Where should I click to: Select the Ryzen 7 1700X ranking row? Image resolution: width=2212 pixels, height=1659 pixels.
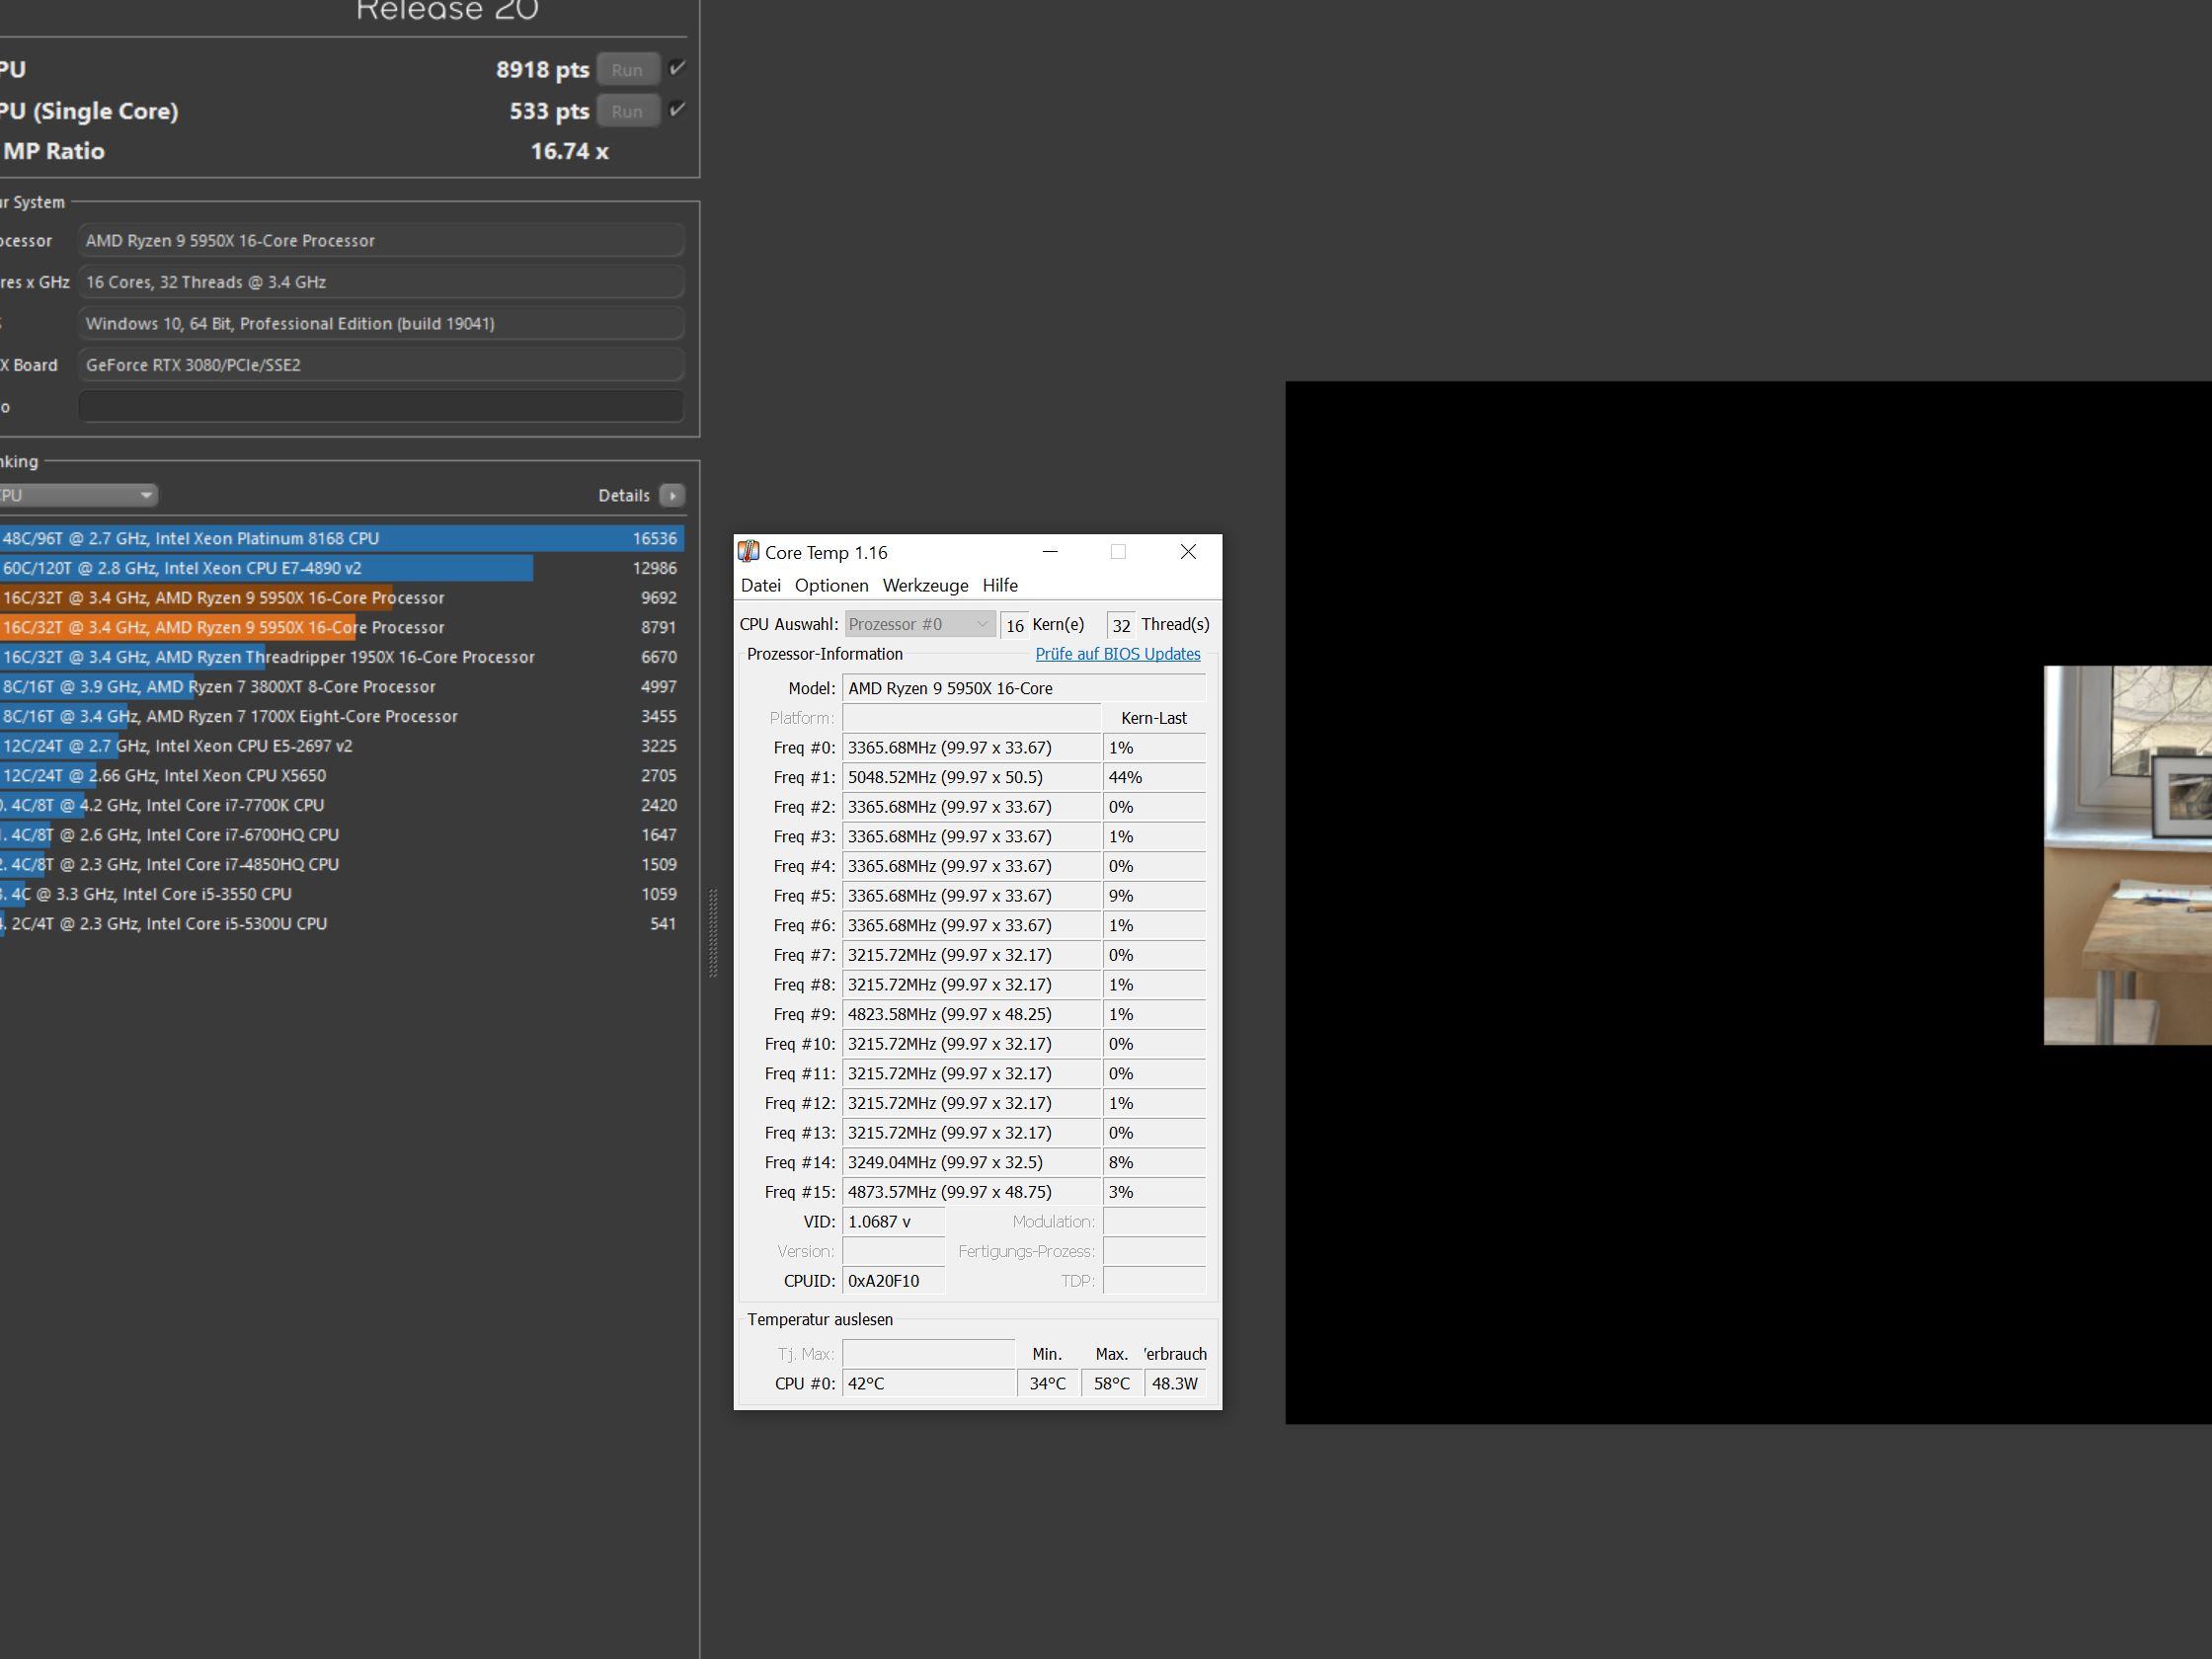click(342, 716)
